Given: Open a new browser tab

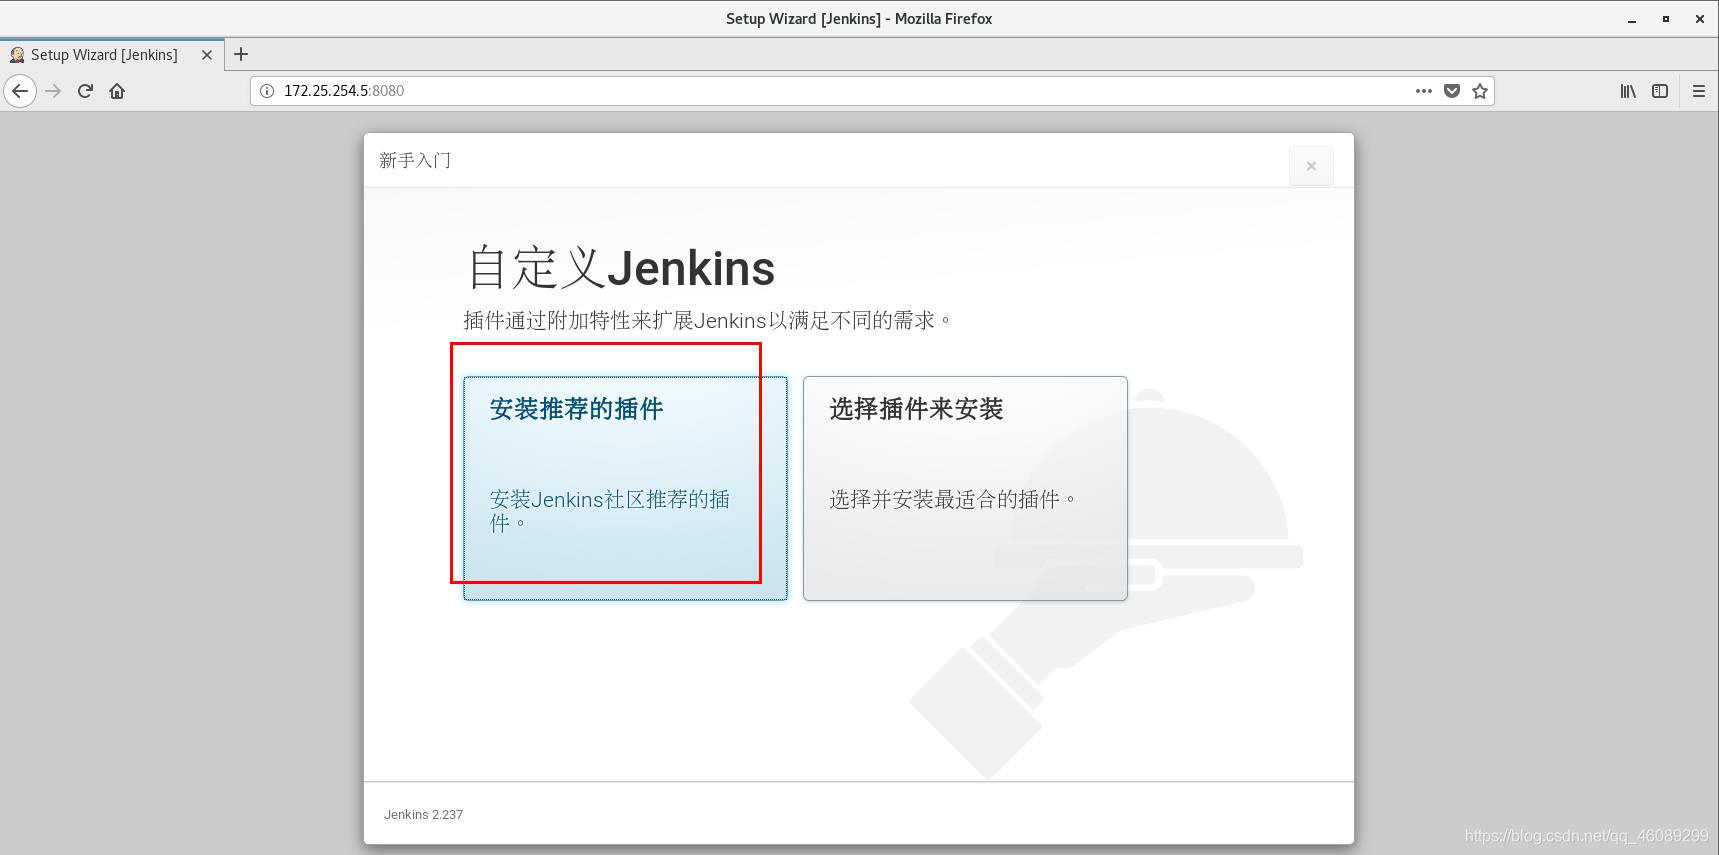Looking at the screenshot, I should pyautogui.click(x=241, y=55).
